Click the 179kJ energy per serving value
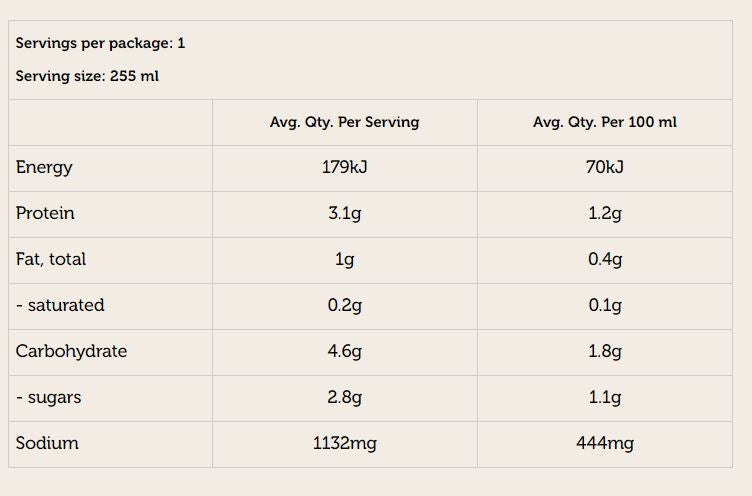The image size is (752, 496). [x=344, y=167]
